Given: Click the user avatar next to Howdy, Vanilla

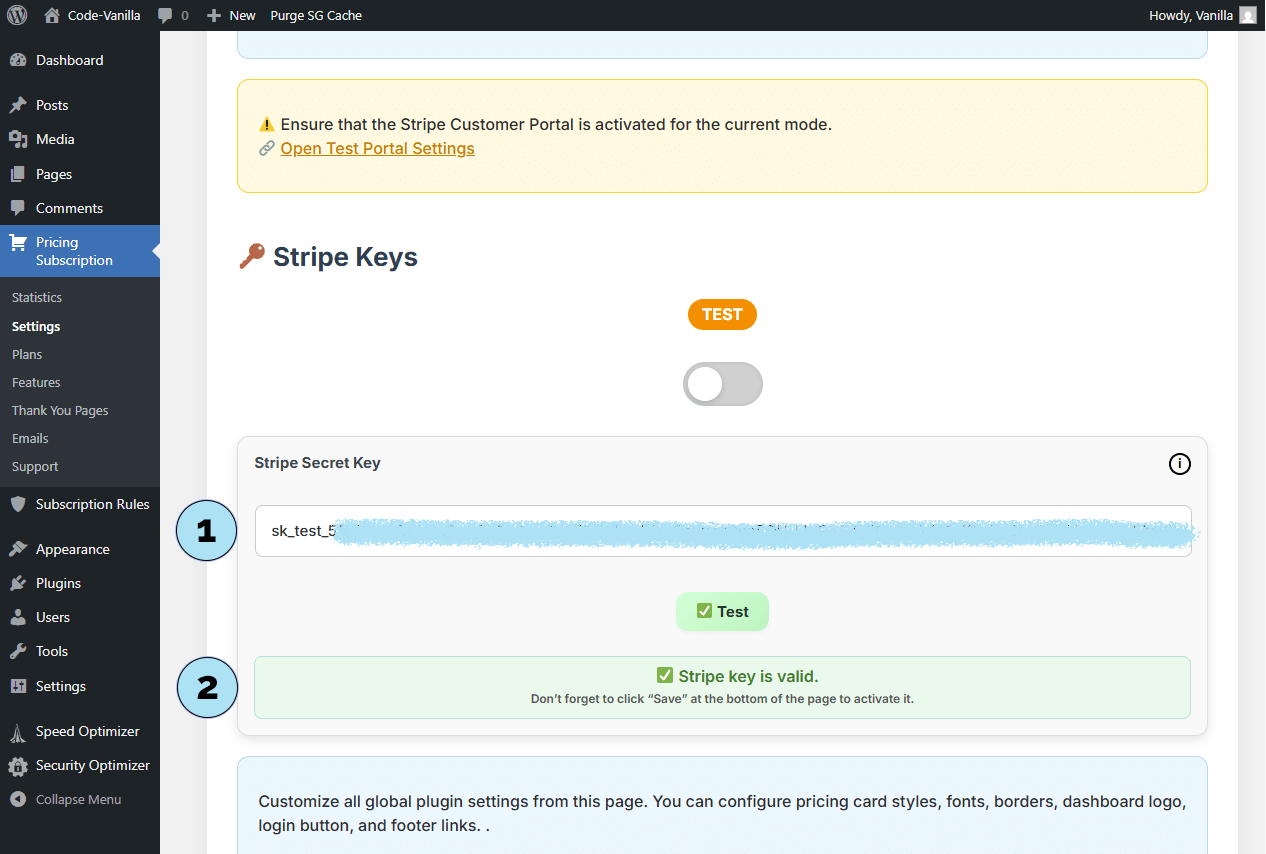Looking at the screenshot, I should (1248, 15).
